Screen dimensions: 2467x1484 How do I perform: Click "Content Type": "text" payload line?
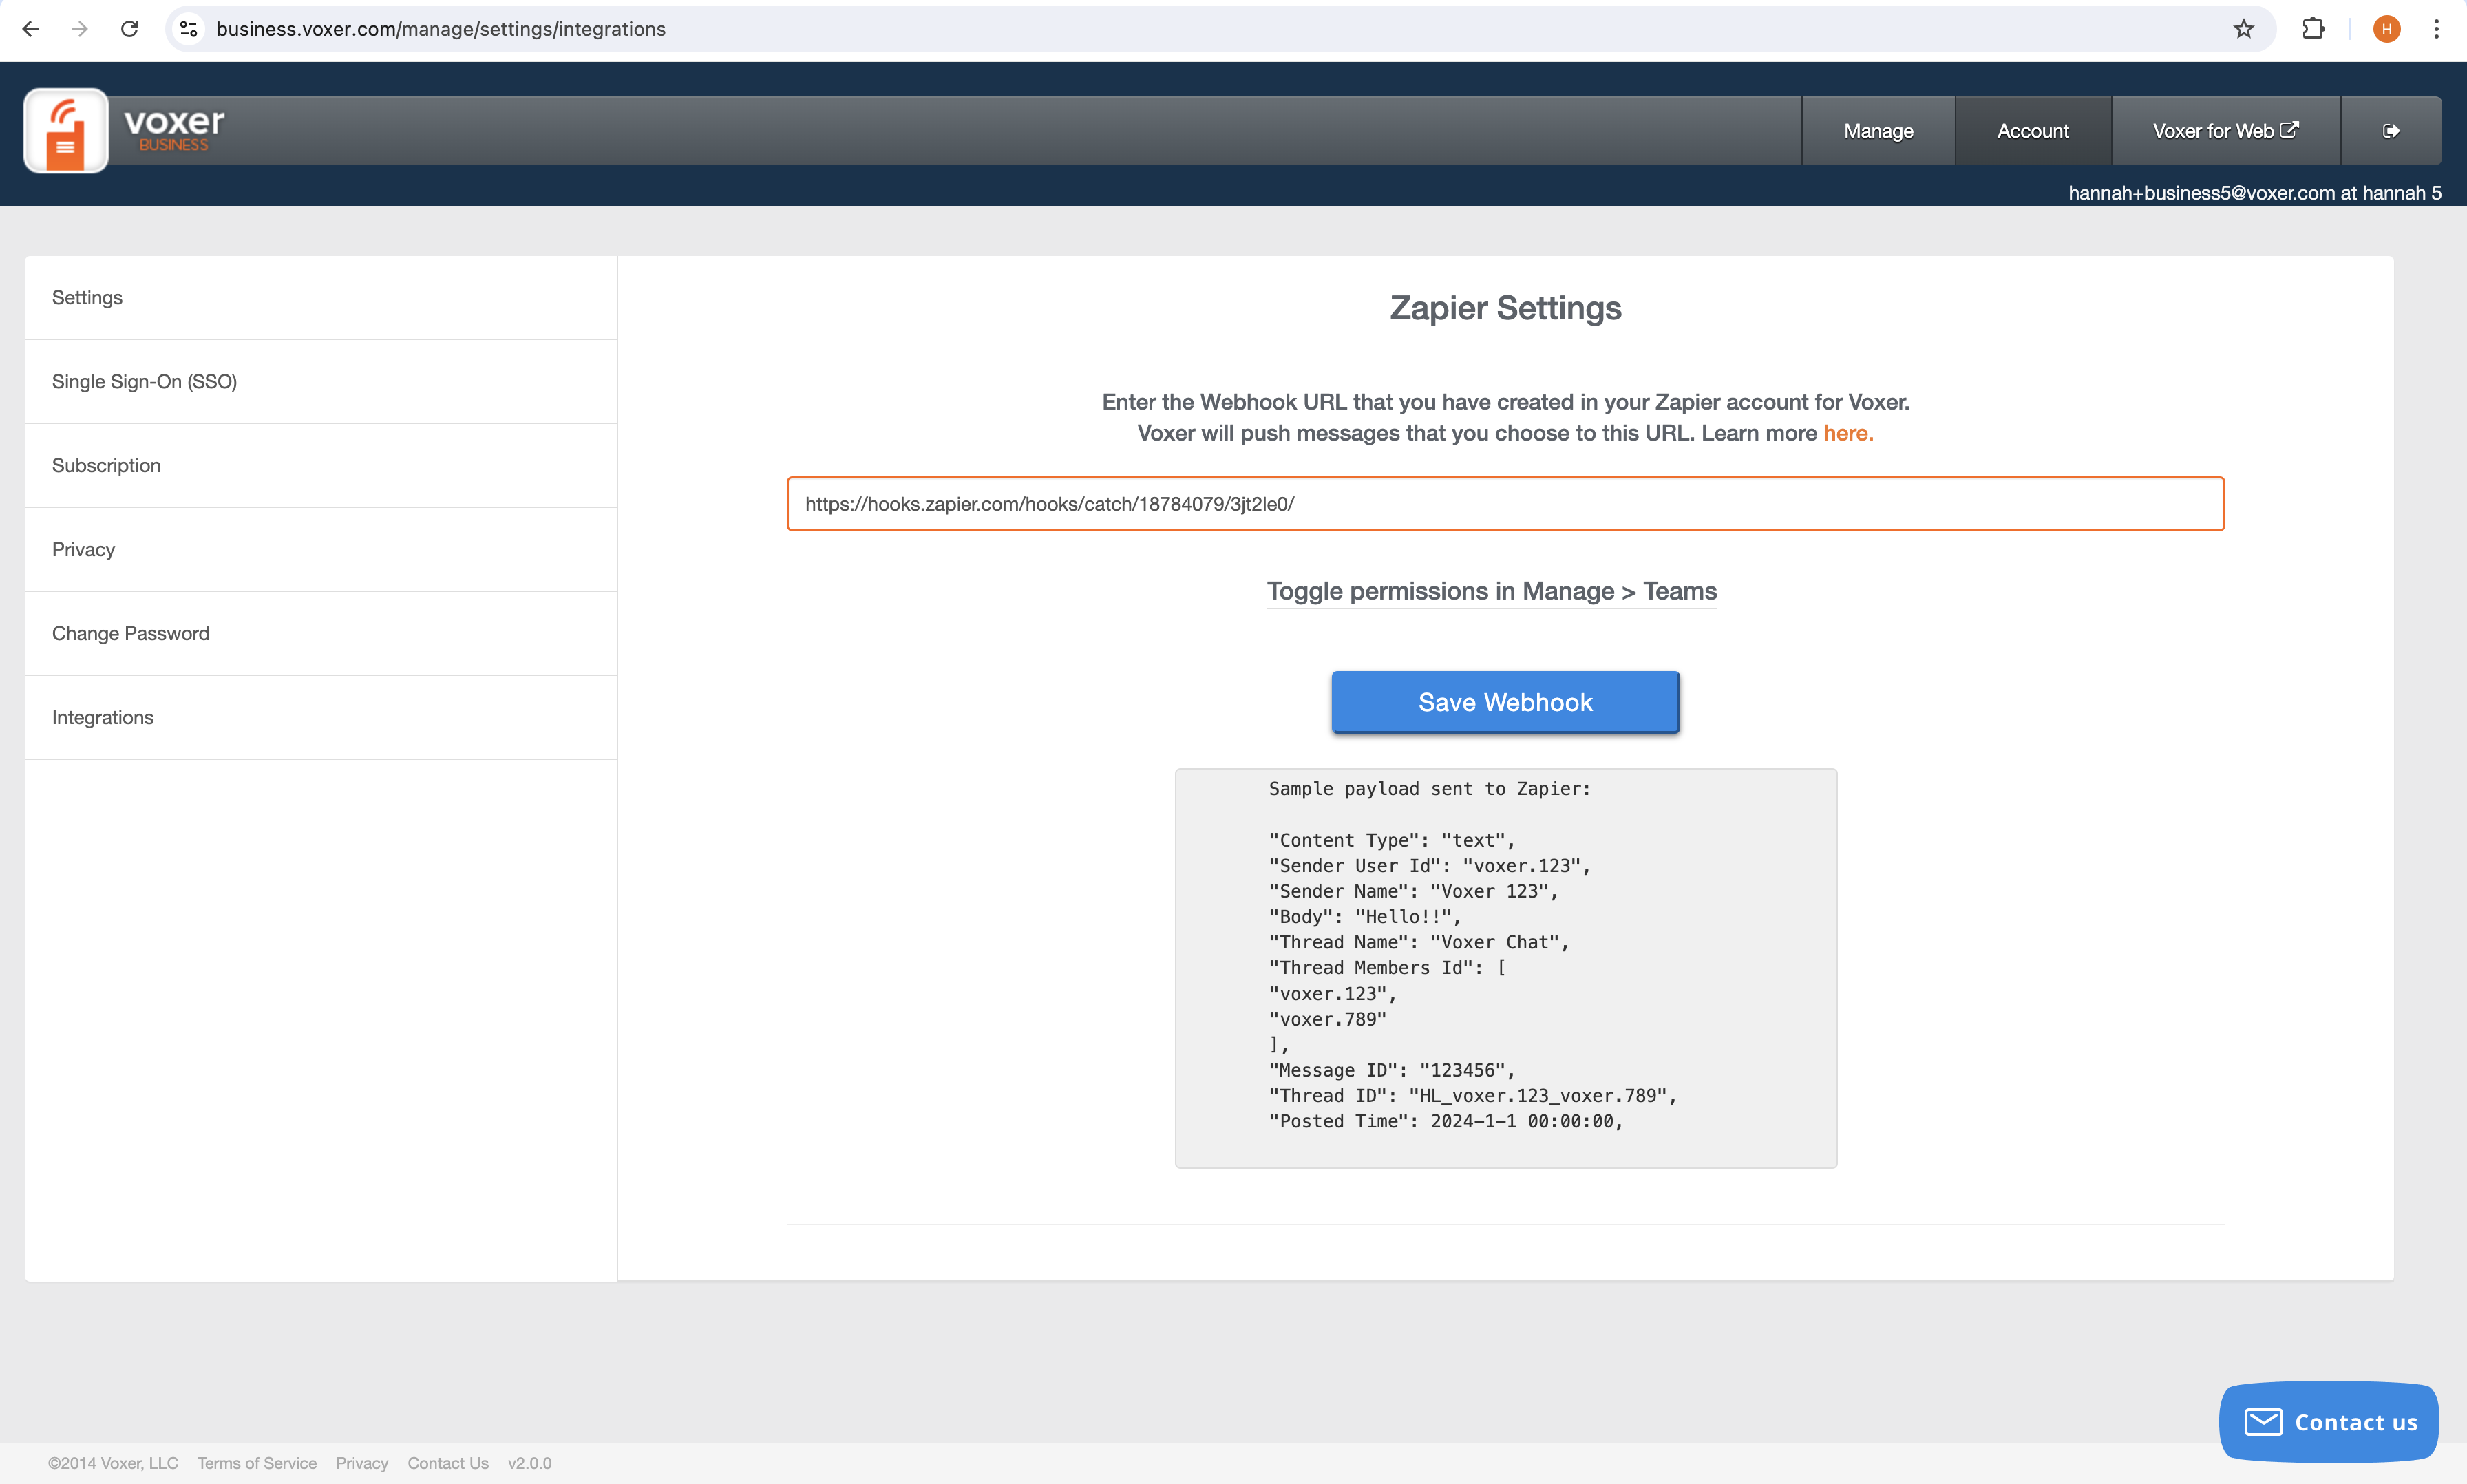click(x=1391, y=841)
